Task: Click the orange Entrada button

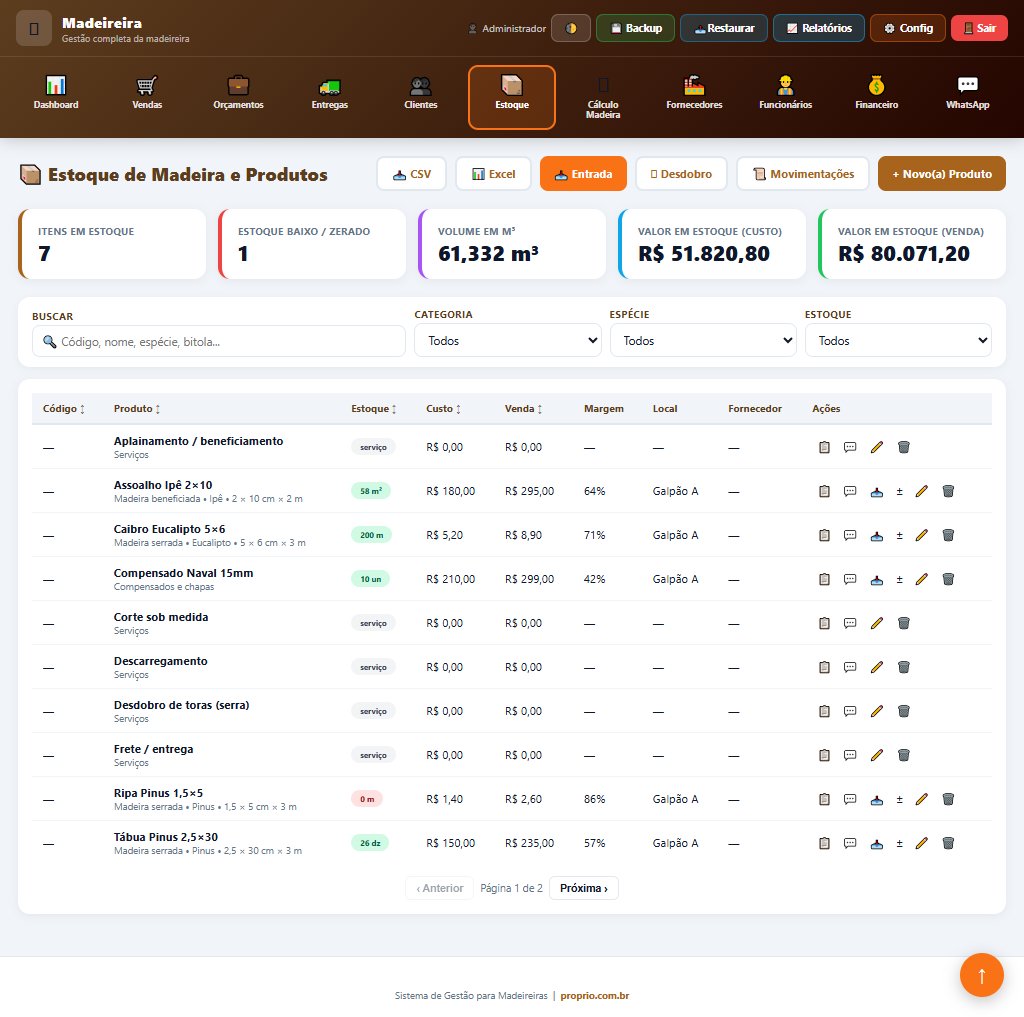Action: pyautogui.click(x=583, y=174)
